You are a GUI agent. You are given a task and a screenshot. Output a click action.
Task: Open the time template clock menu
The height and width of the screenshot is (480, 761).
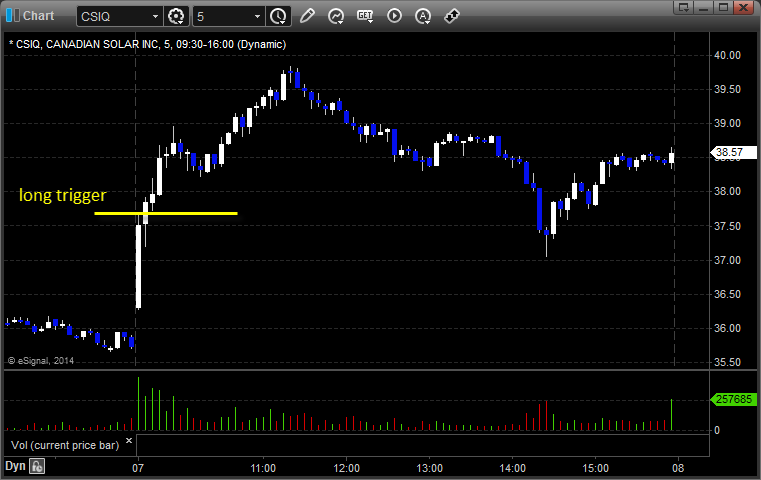(x=279, y=17)
